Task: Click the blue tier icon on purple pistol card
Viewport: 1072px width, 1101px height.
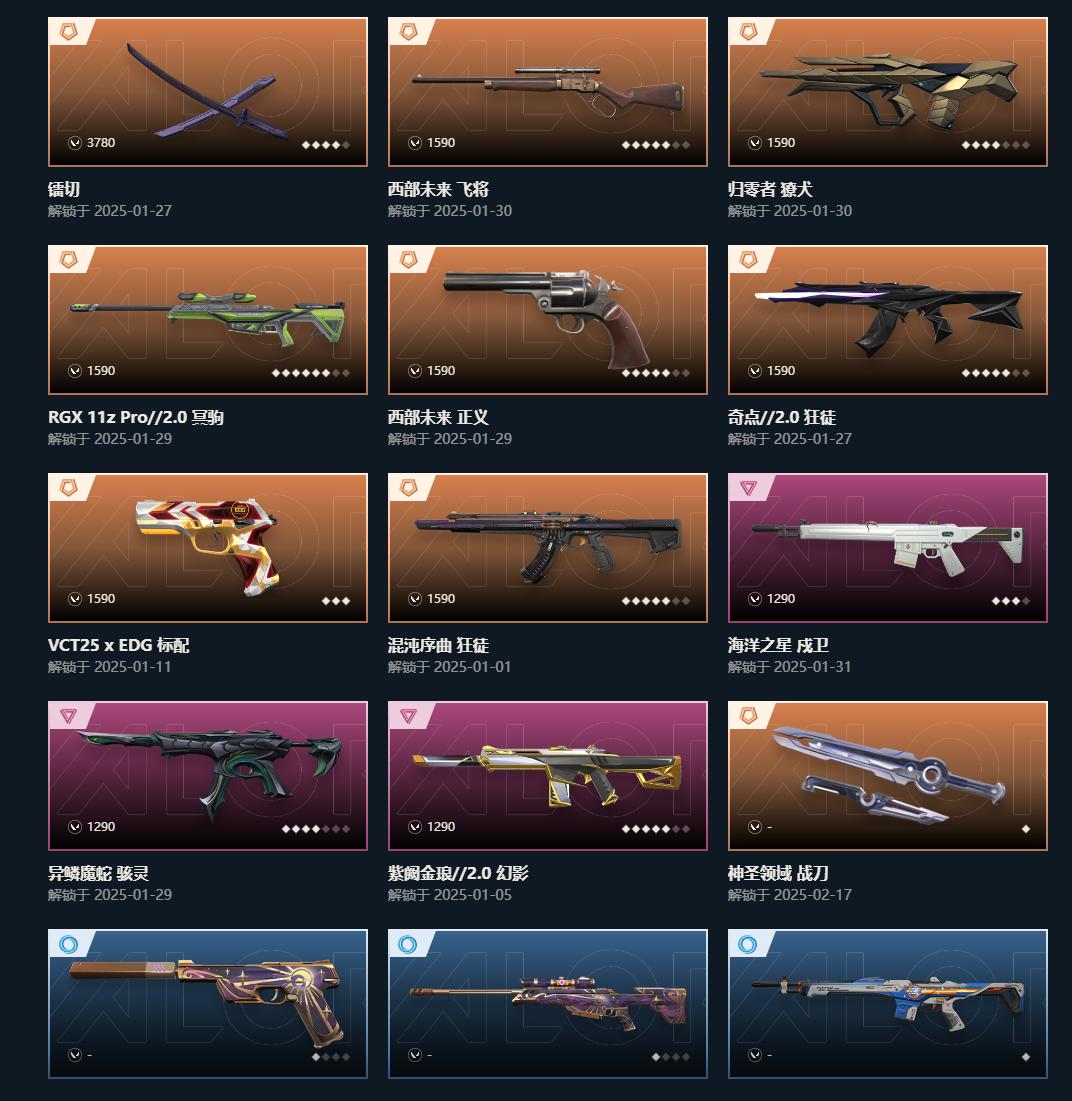Action: coord(68,944)
